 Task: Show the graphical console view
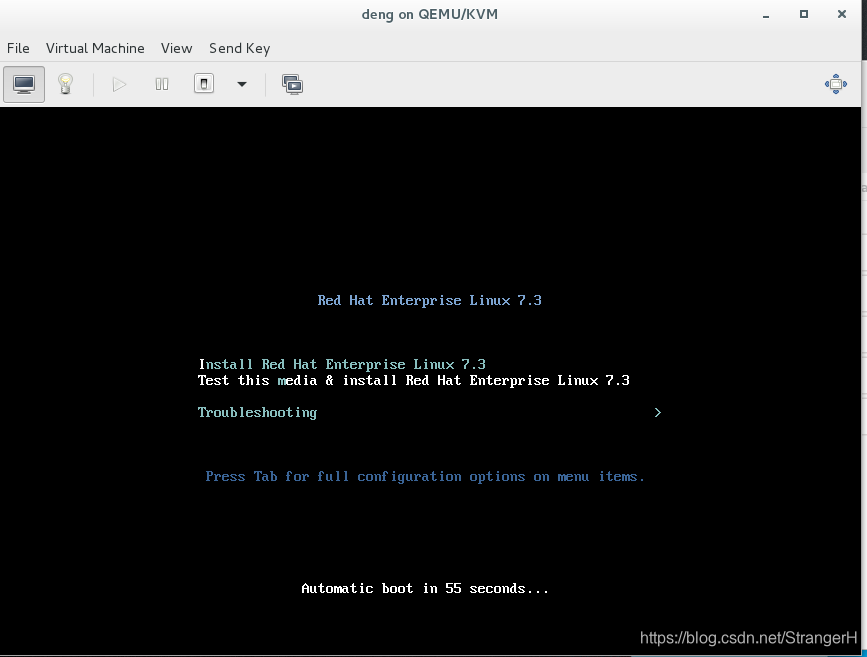(24, 84)
